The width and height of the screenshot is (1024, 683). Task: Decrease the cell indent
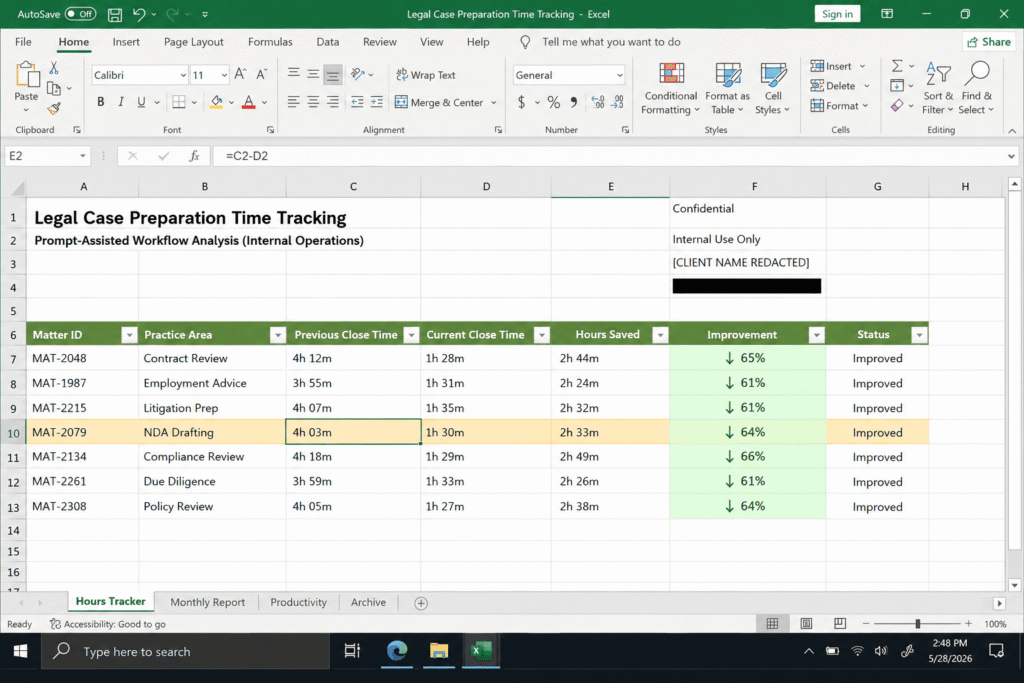tap(357, 102)
